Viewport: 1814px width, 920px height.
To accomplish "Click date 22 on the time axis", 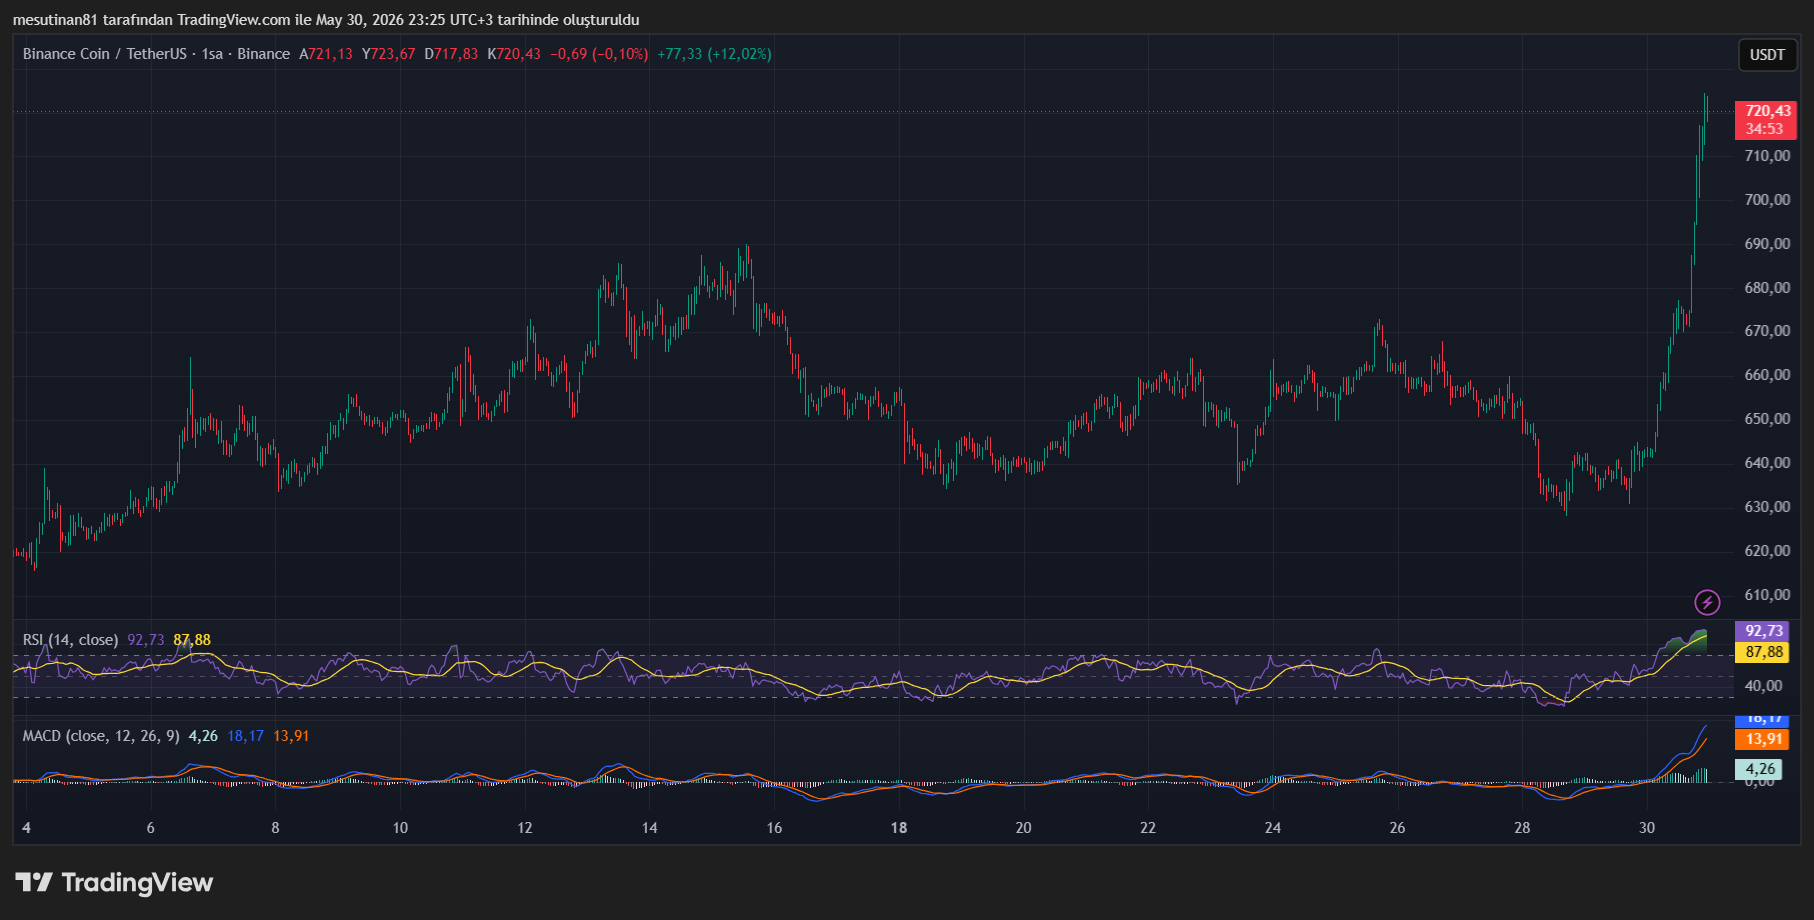I will pos(1148,828).
